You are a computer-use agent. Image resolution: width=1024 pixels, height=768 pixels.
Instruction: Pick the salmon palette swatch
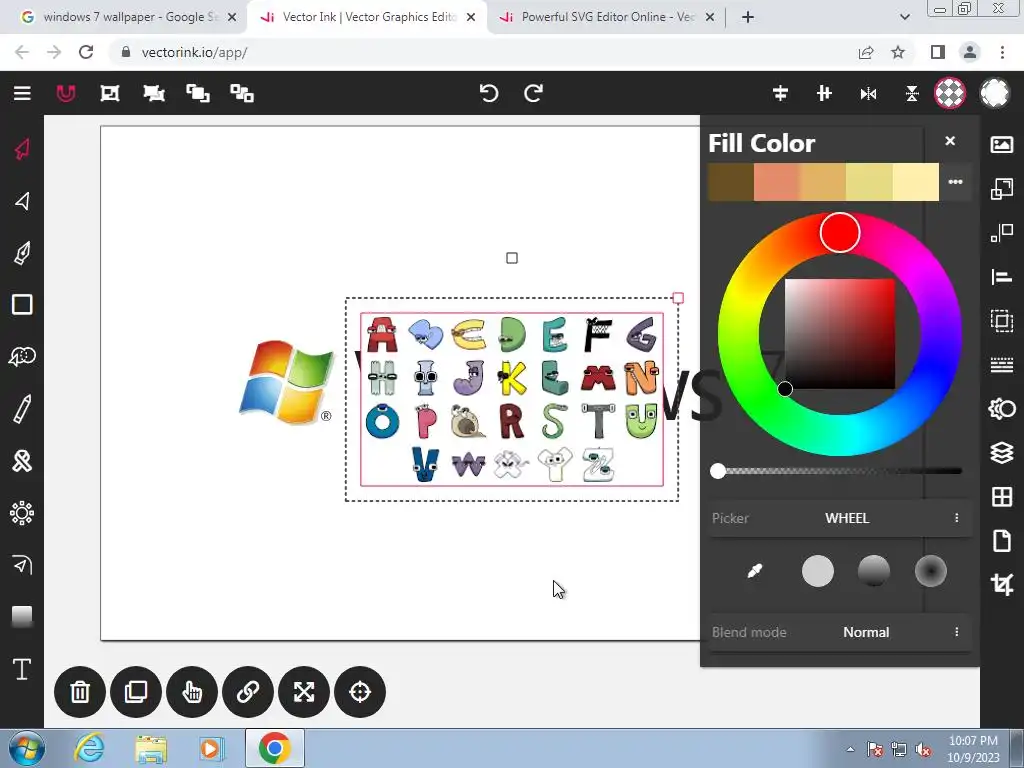click(x=776, y=182)
